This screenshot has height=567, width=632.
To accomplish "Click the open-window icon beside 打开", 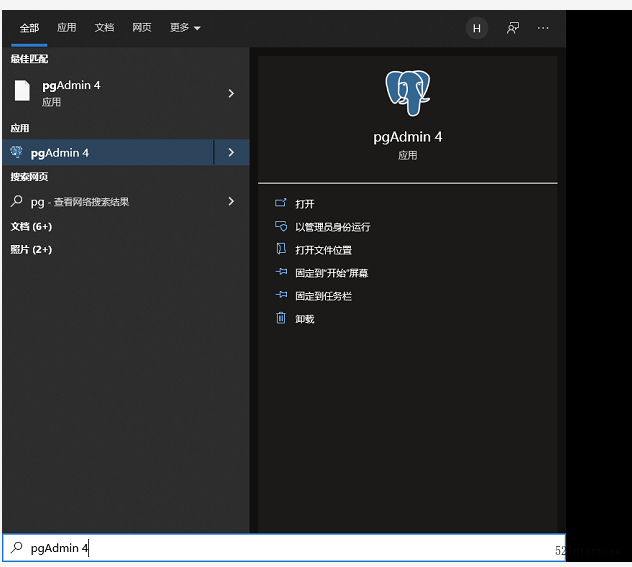I will pyautogui.click(x=281, y=202).
